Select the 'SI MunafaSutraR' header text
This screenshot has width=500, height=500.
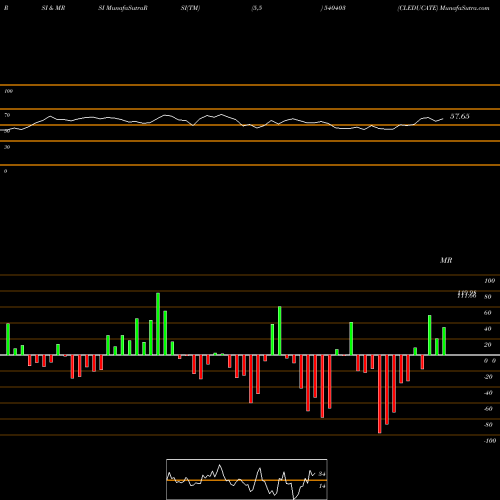pyautogui.click(x=123, y=8)
